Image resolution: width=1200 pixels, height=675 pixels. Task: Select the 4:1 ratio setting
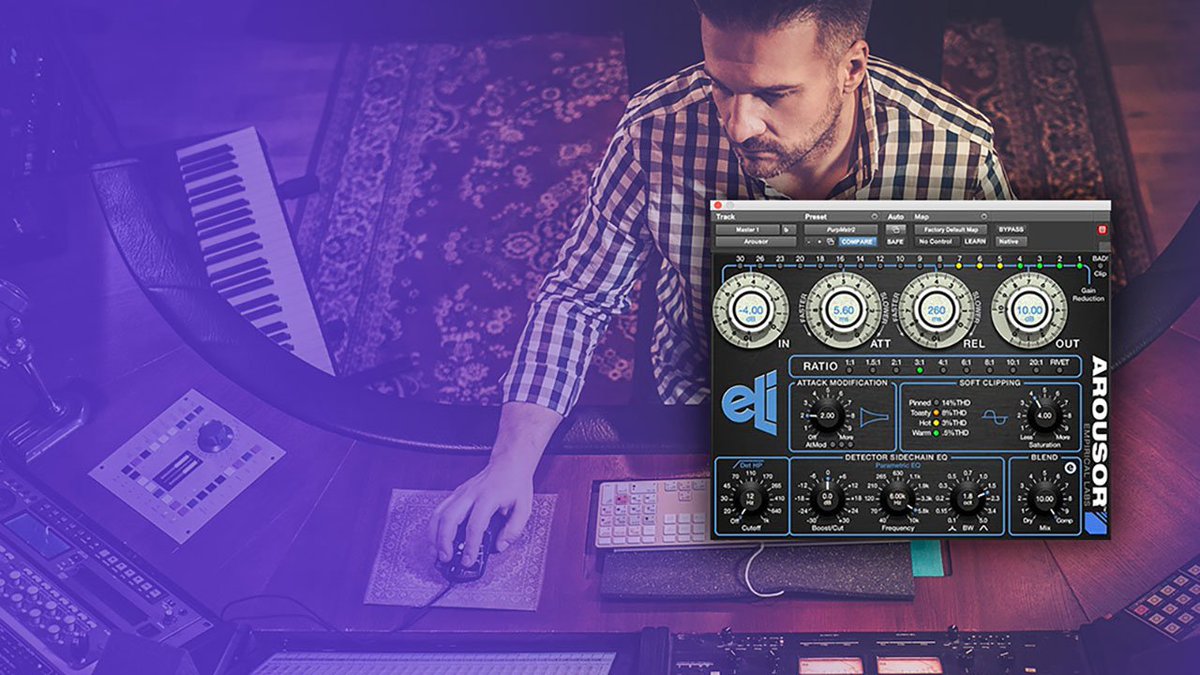(943, 369)
